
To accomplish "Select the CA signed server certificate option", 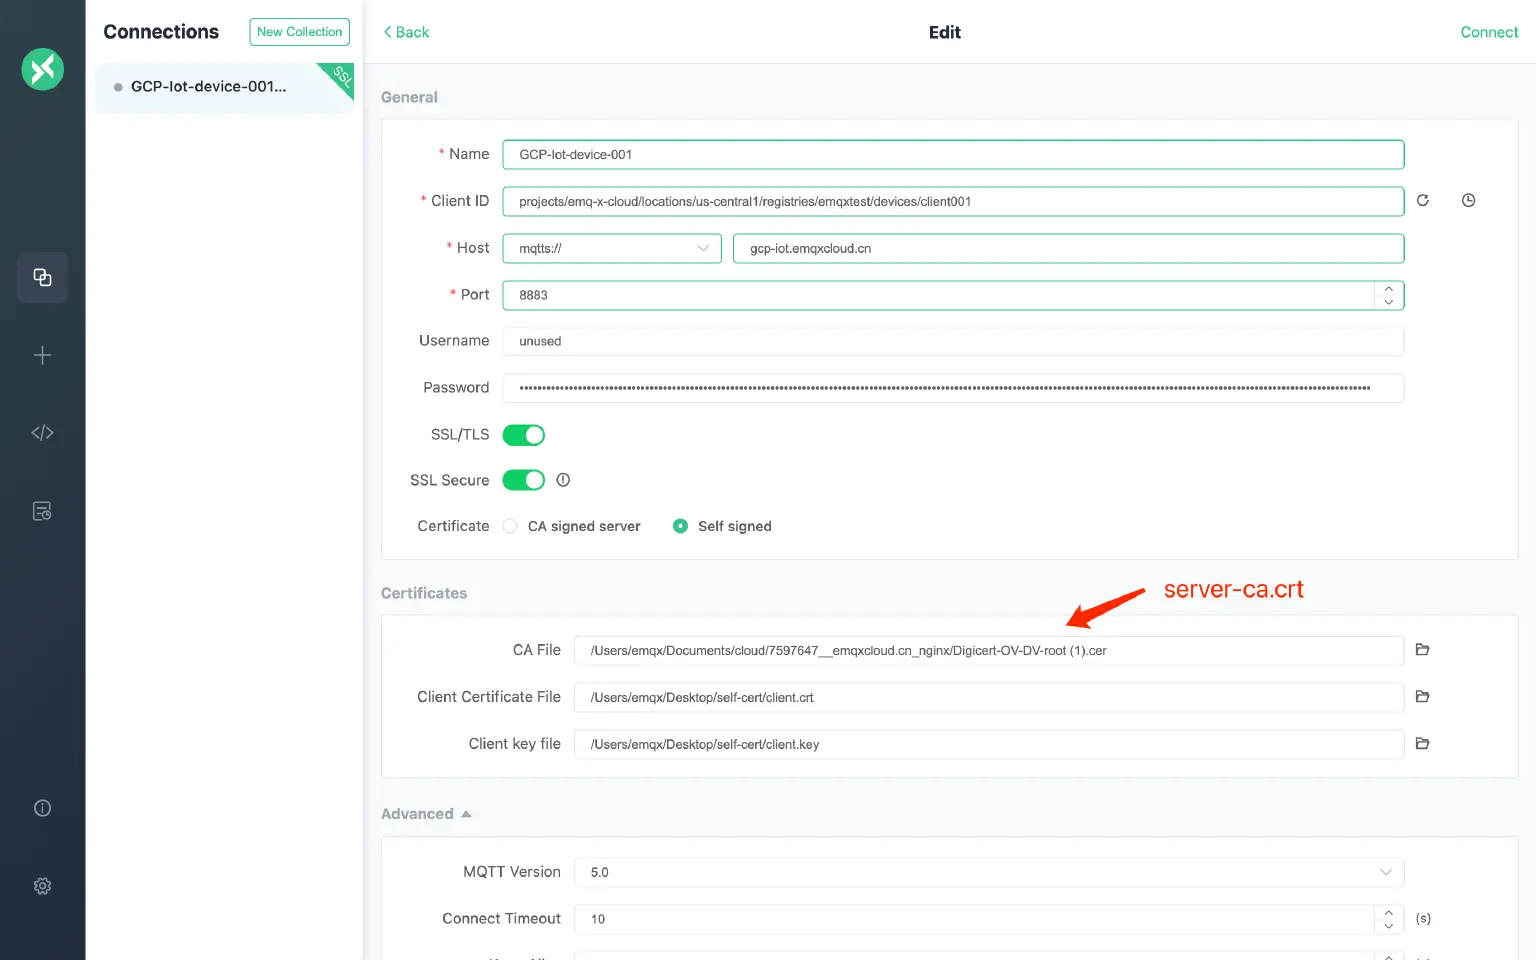I will [511, 526].
